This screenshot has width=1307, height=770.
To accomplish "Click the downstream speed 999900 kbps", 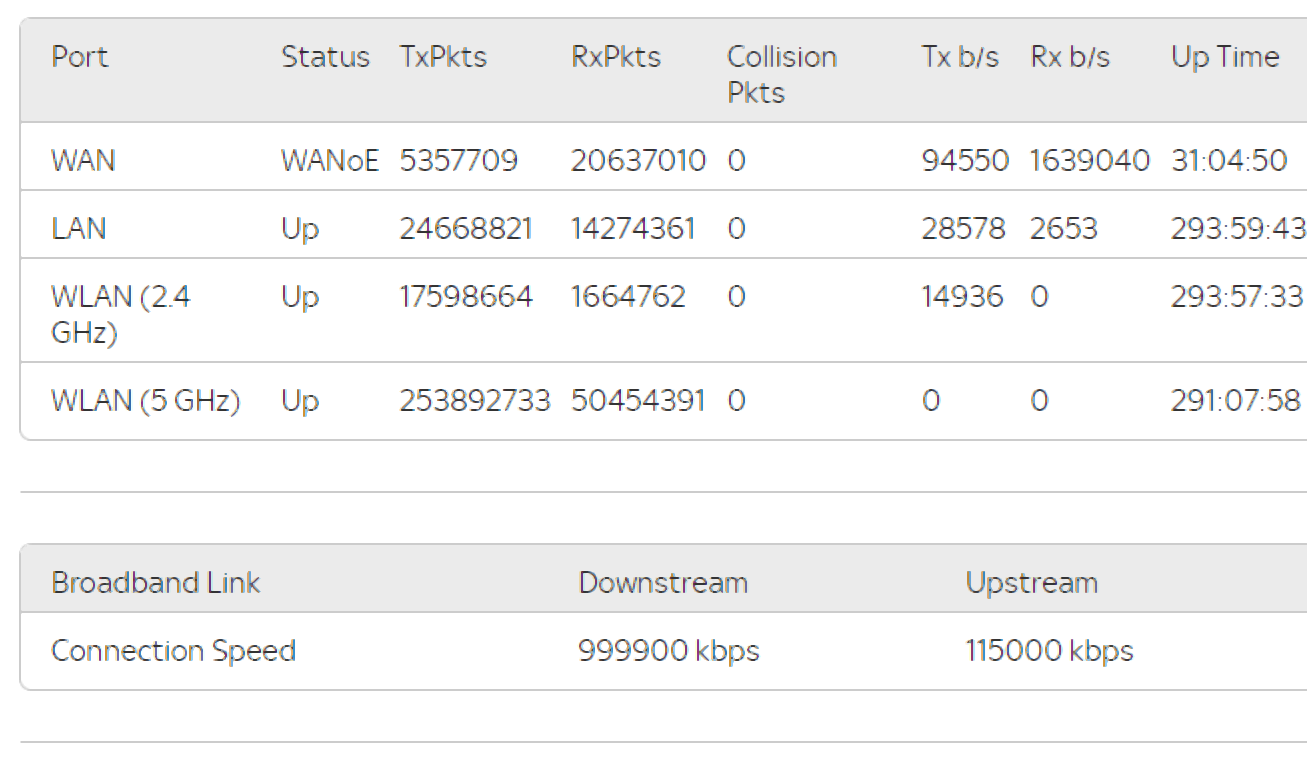I will [x=669, y=651].
